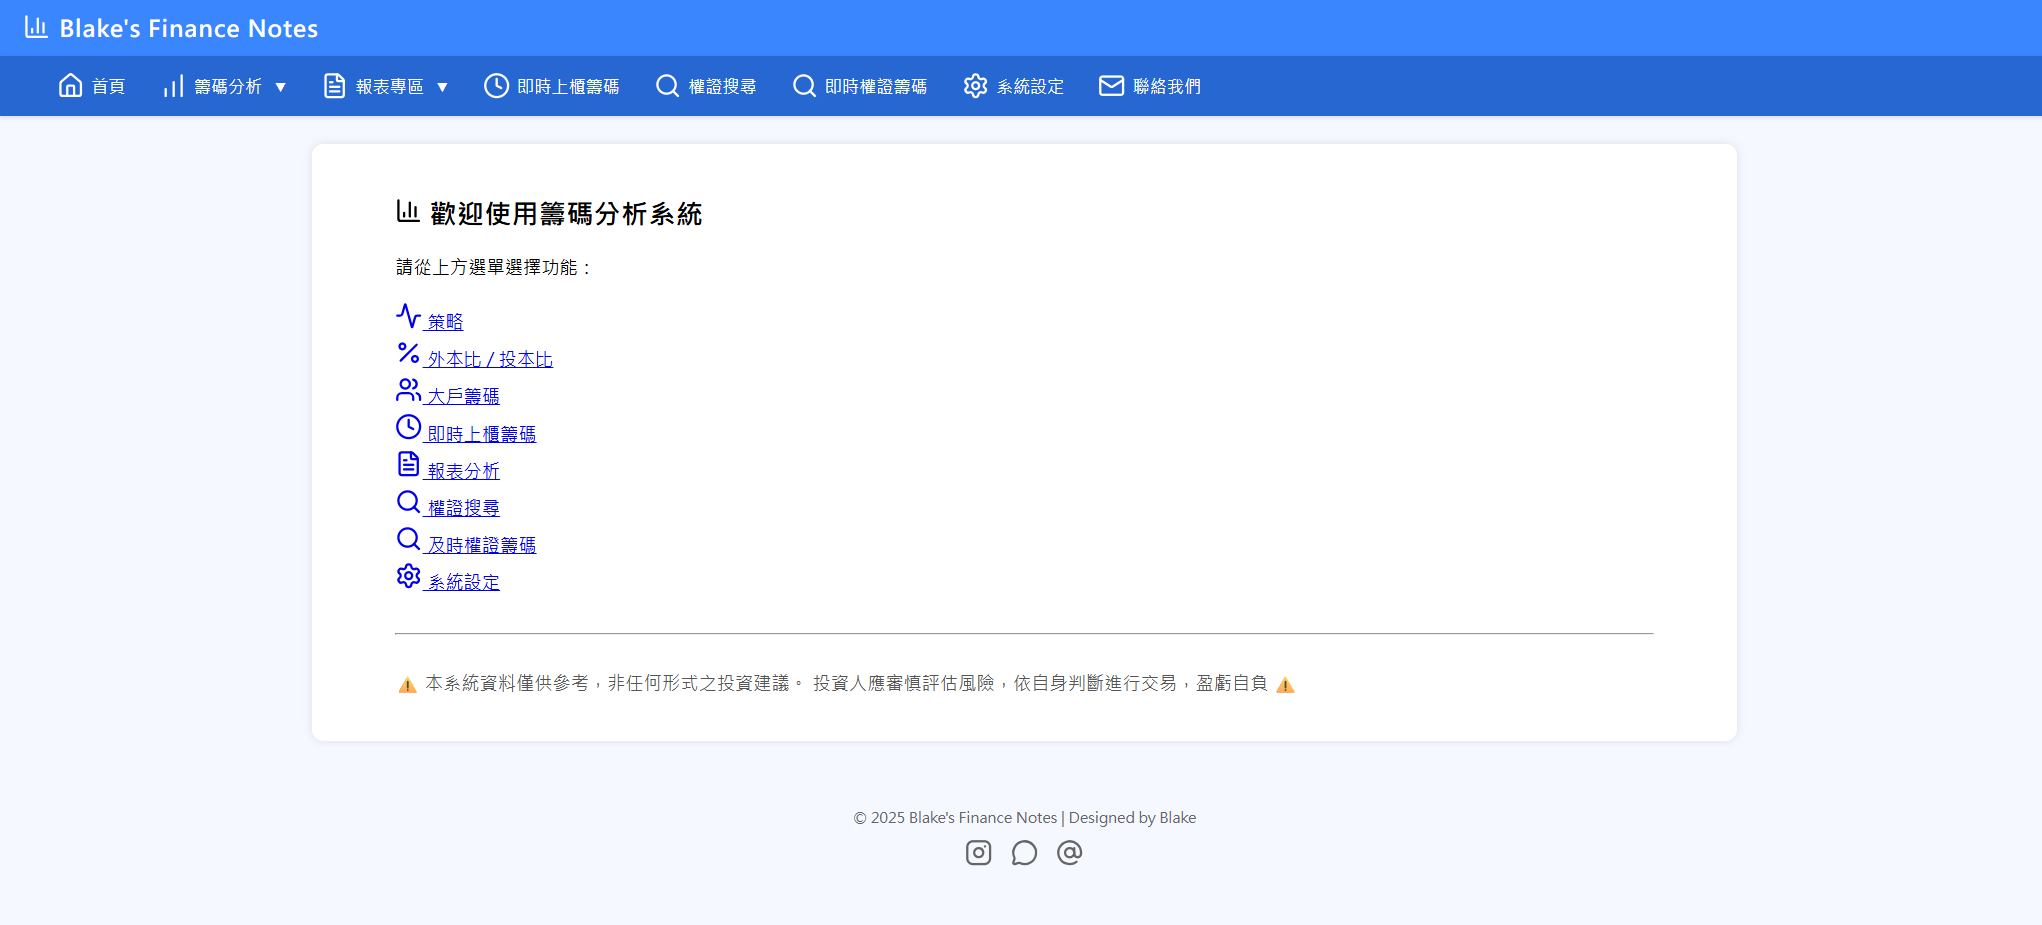Click the 報表分析 link
The width and height of the screenshot is (2042, 925).
pos(463,470)
